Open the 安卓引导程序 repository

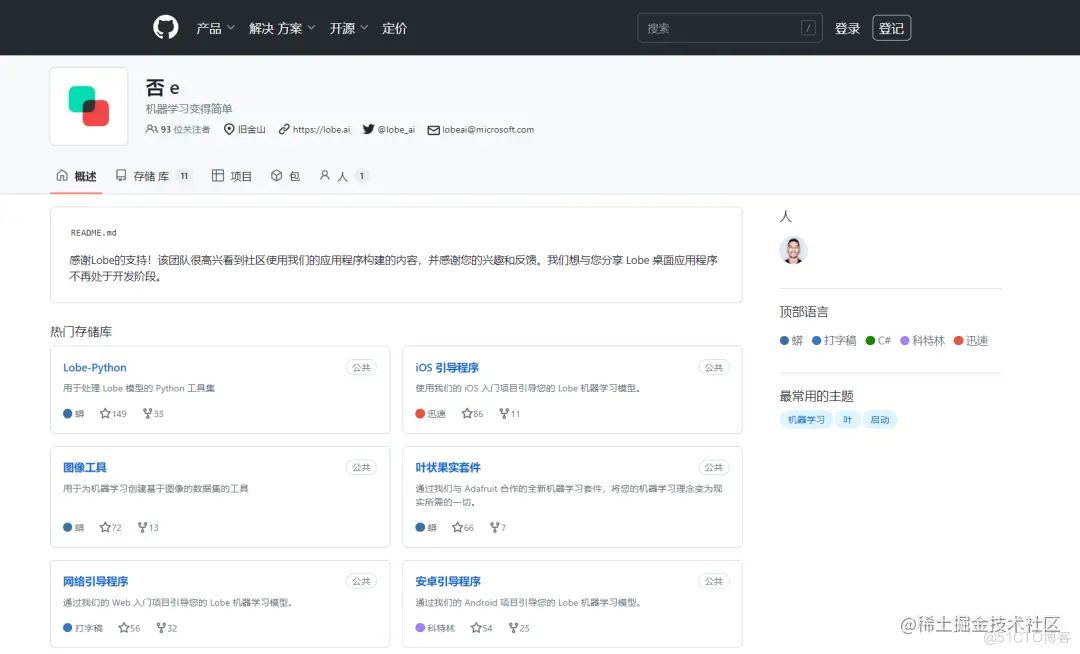[448, 582]
